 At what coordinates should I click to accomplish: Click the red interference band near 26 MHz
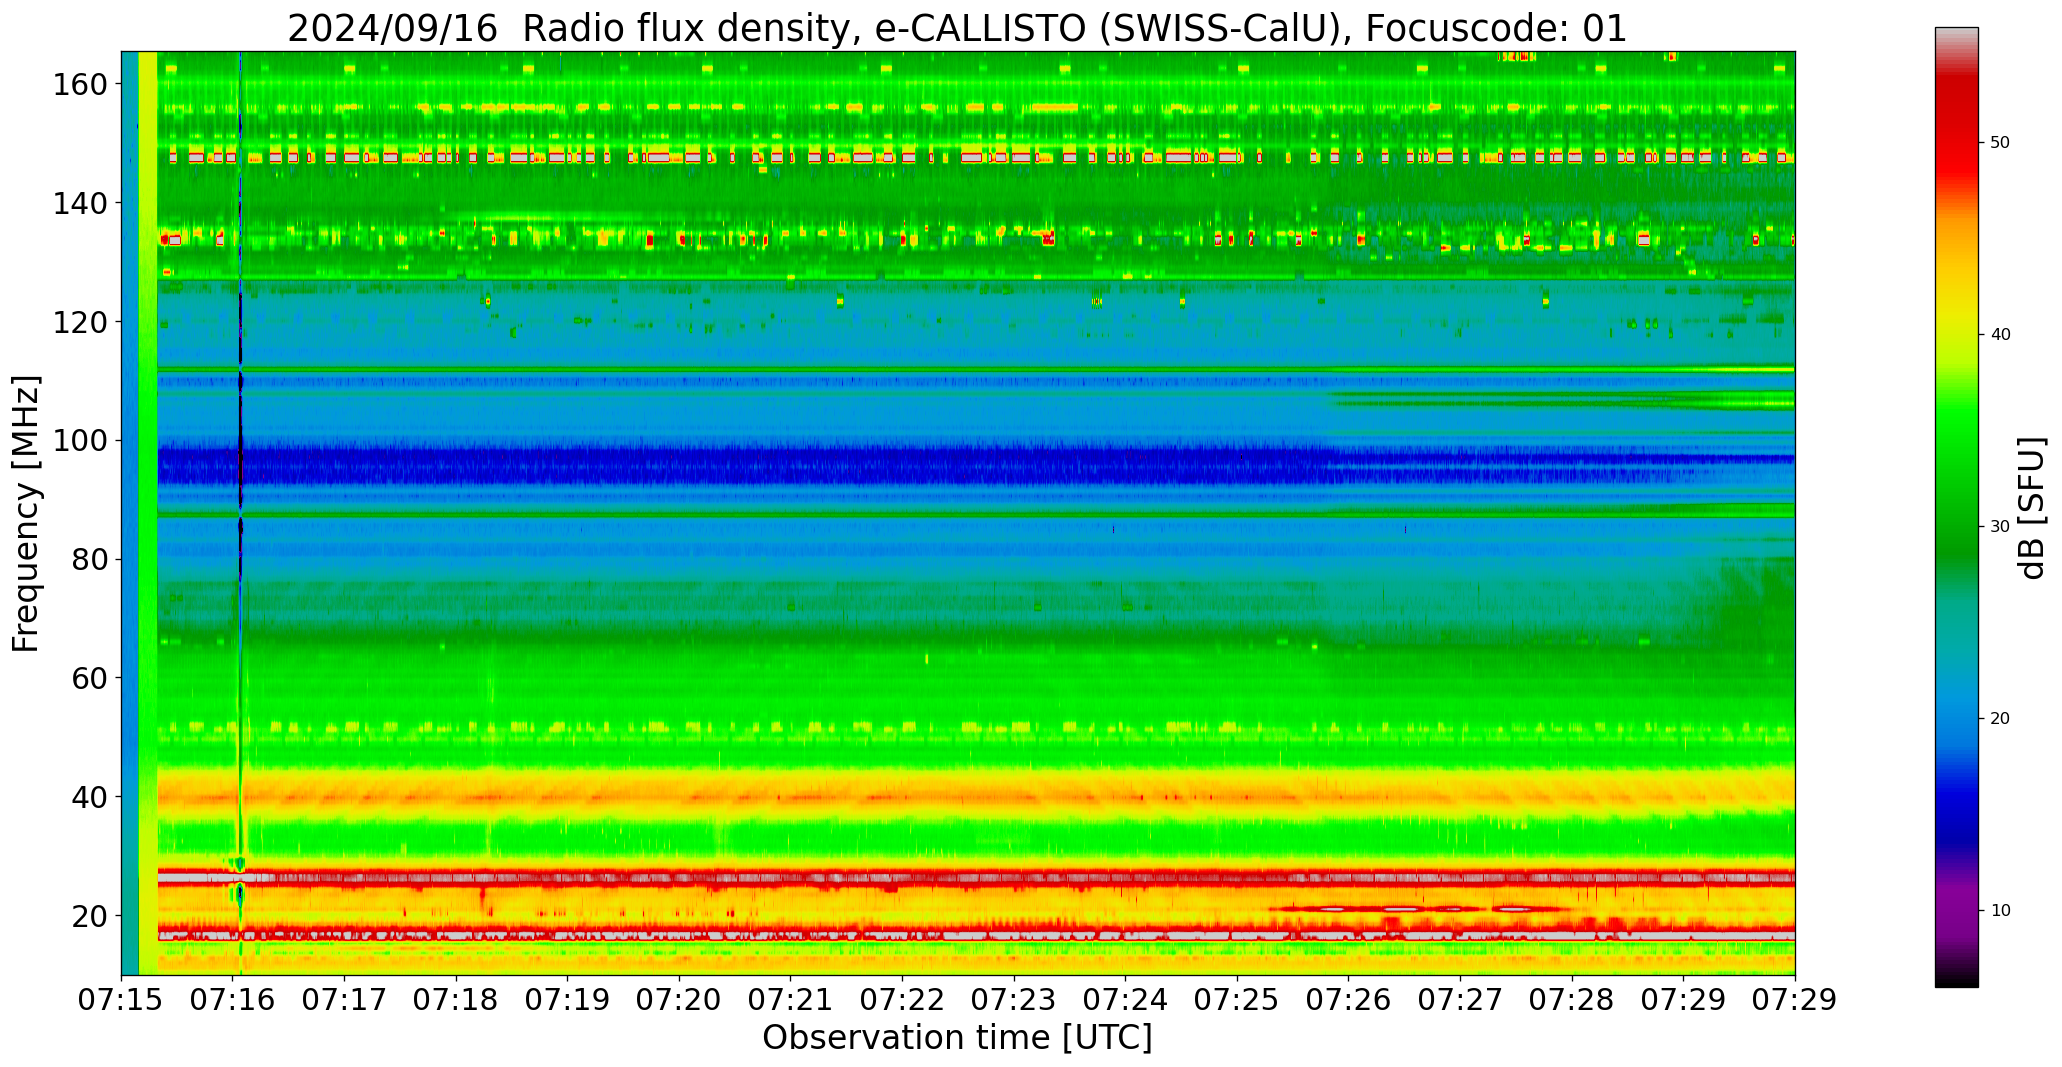coord(976,878)
